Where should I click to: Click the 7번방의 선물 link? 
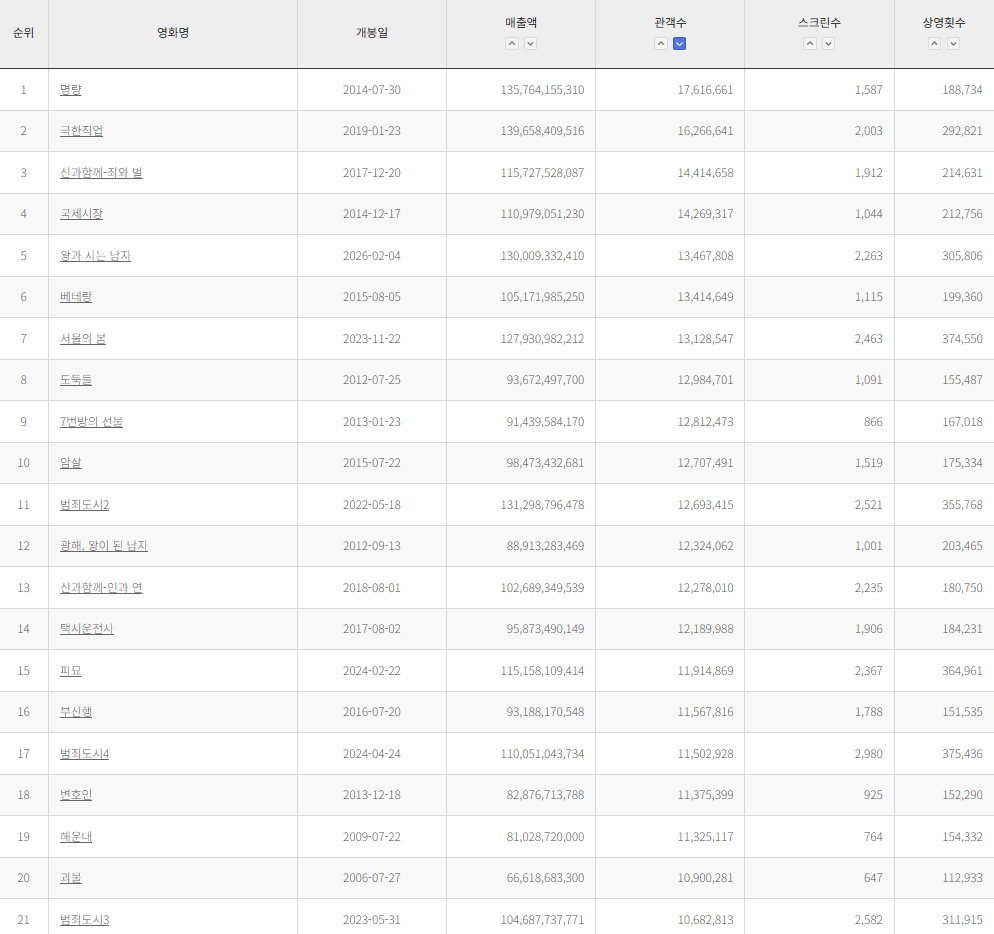point(91,422)
